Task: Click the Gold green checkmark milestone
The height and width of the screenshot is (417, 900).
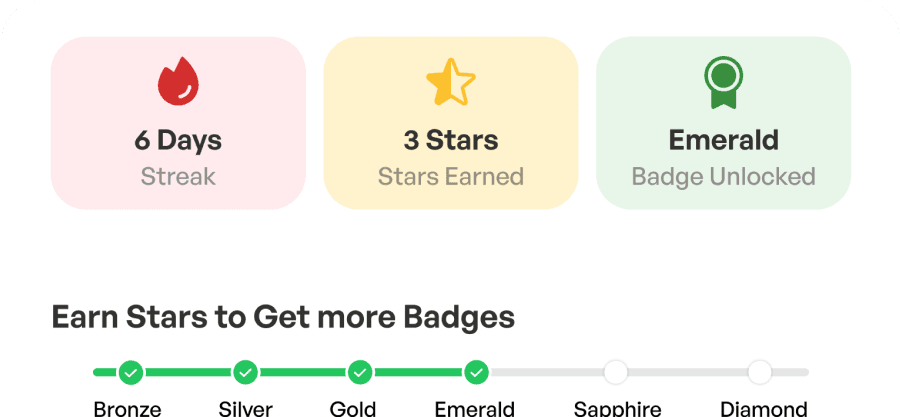Action: coord(361,373)
